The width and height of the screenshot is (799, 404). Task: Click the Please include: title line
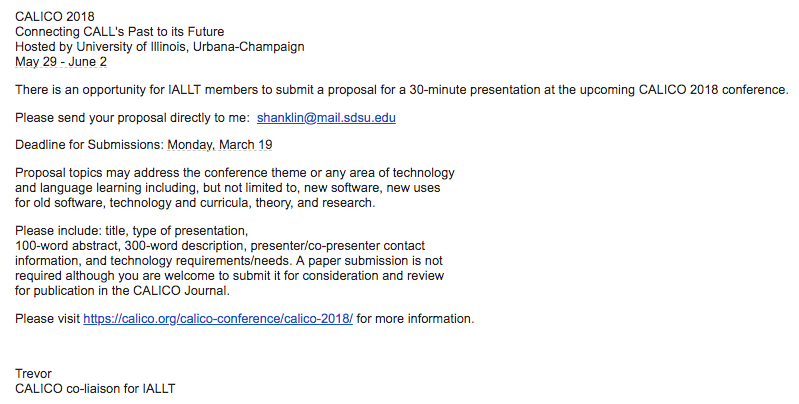coord(131,231)
